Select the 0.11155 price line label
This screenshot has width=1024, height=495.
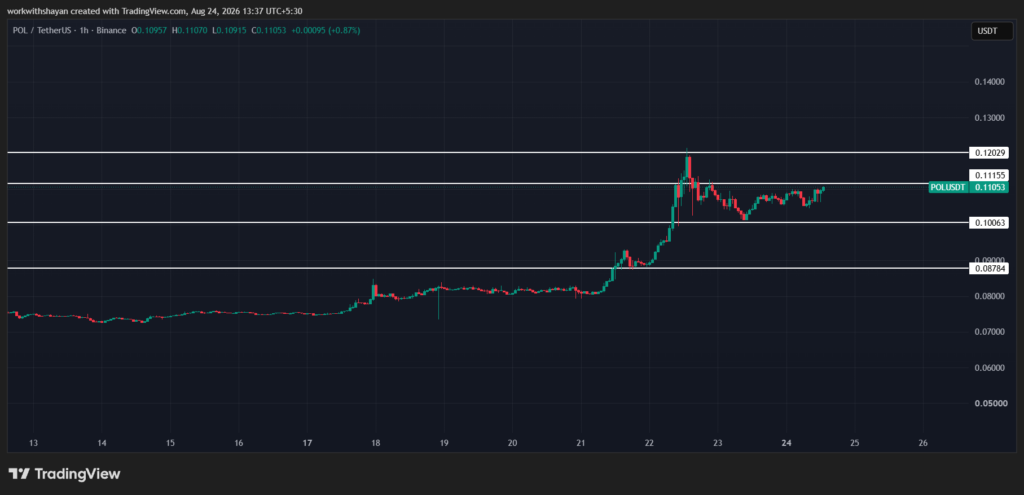[990, 175]
